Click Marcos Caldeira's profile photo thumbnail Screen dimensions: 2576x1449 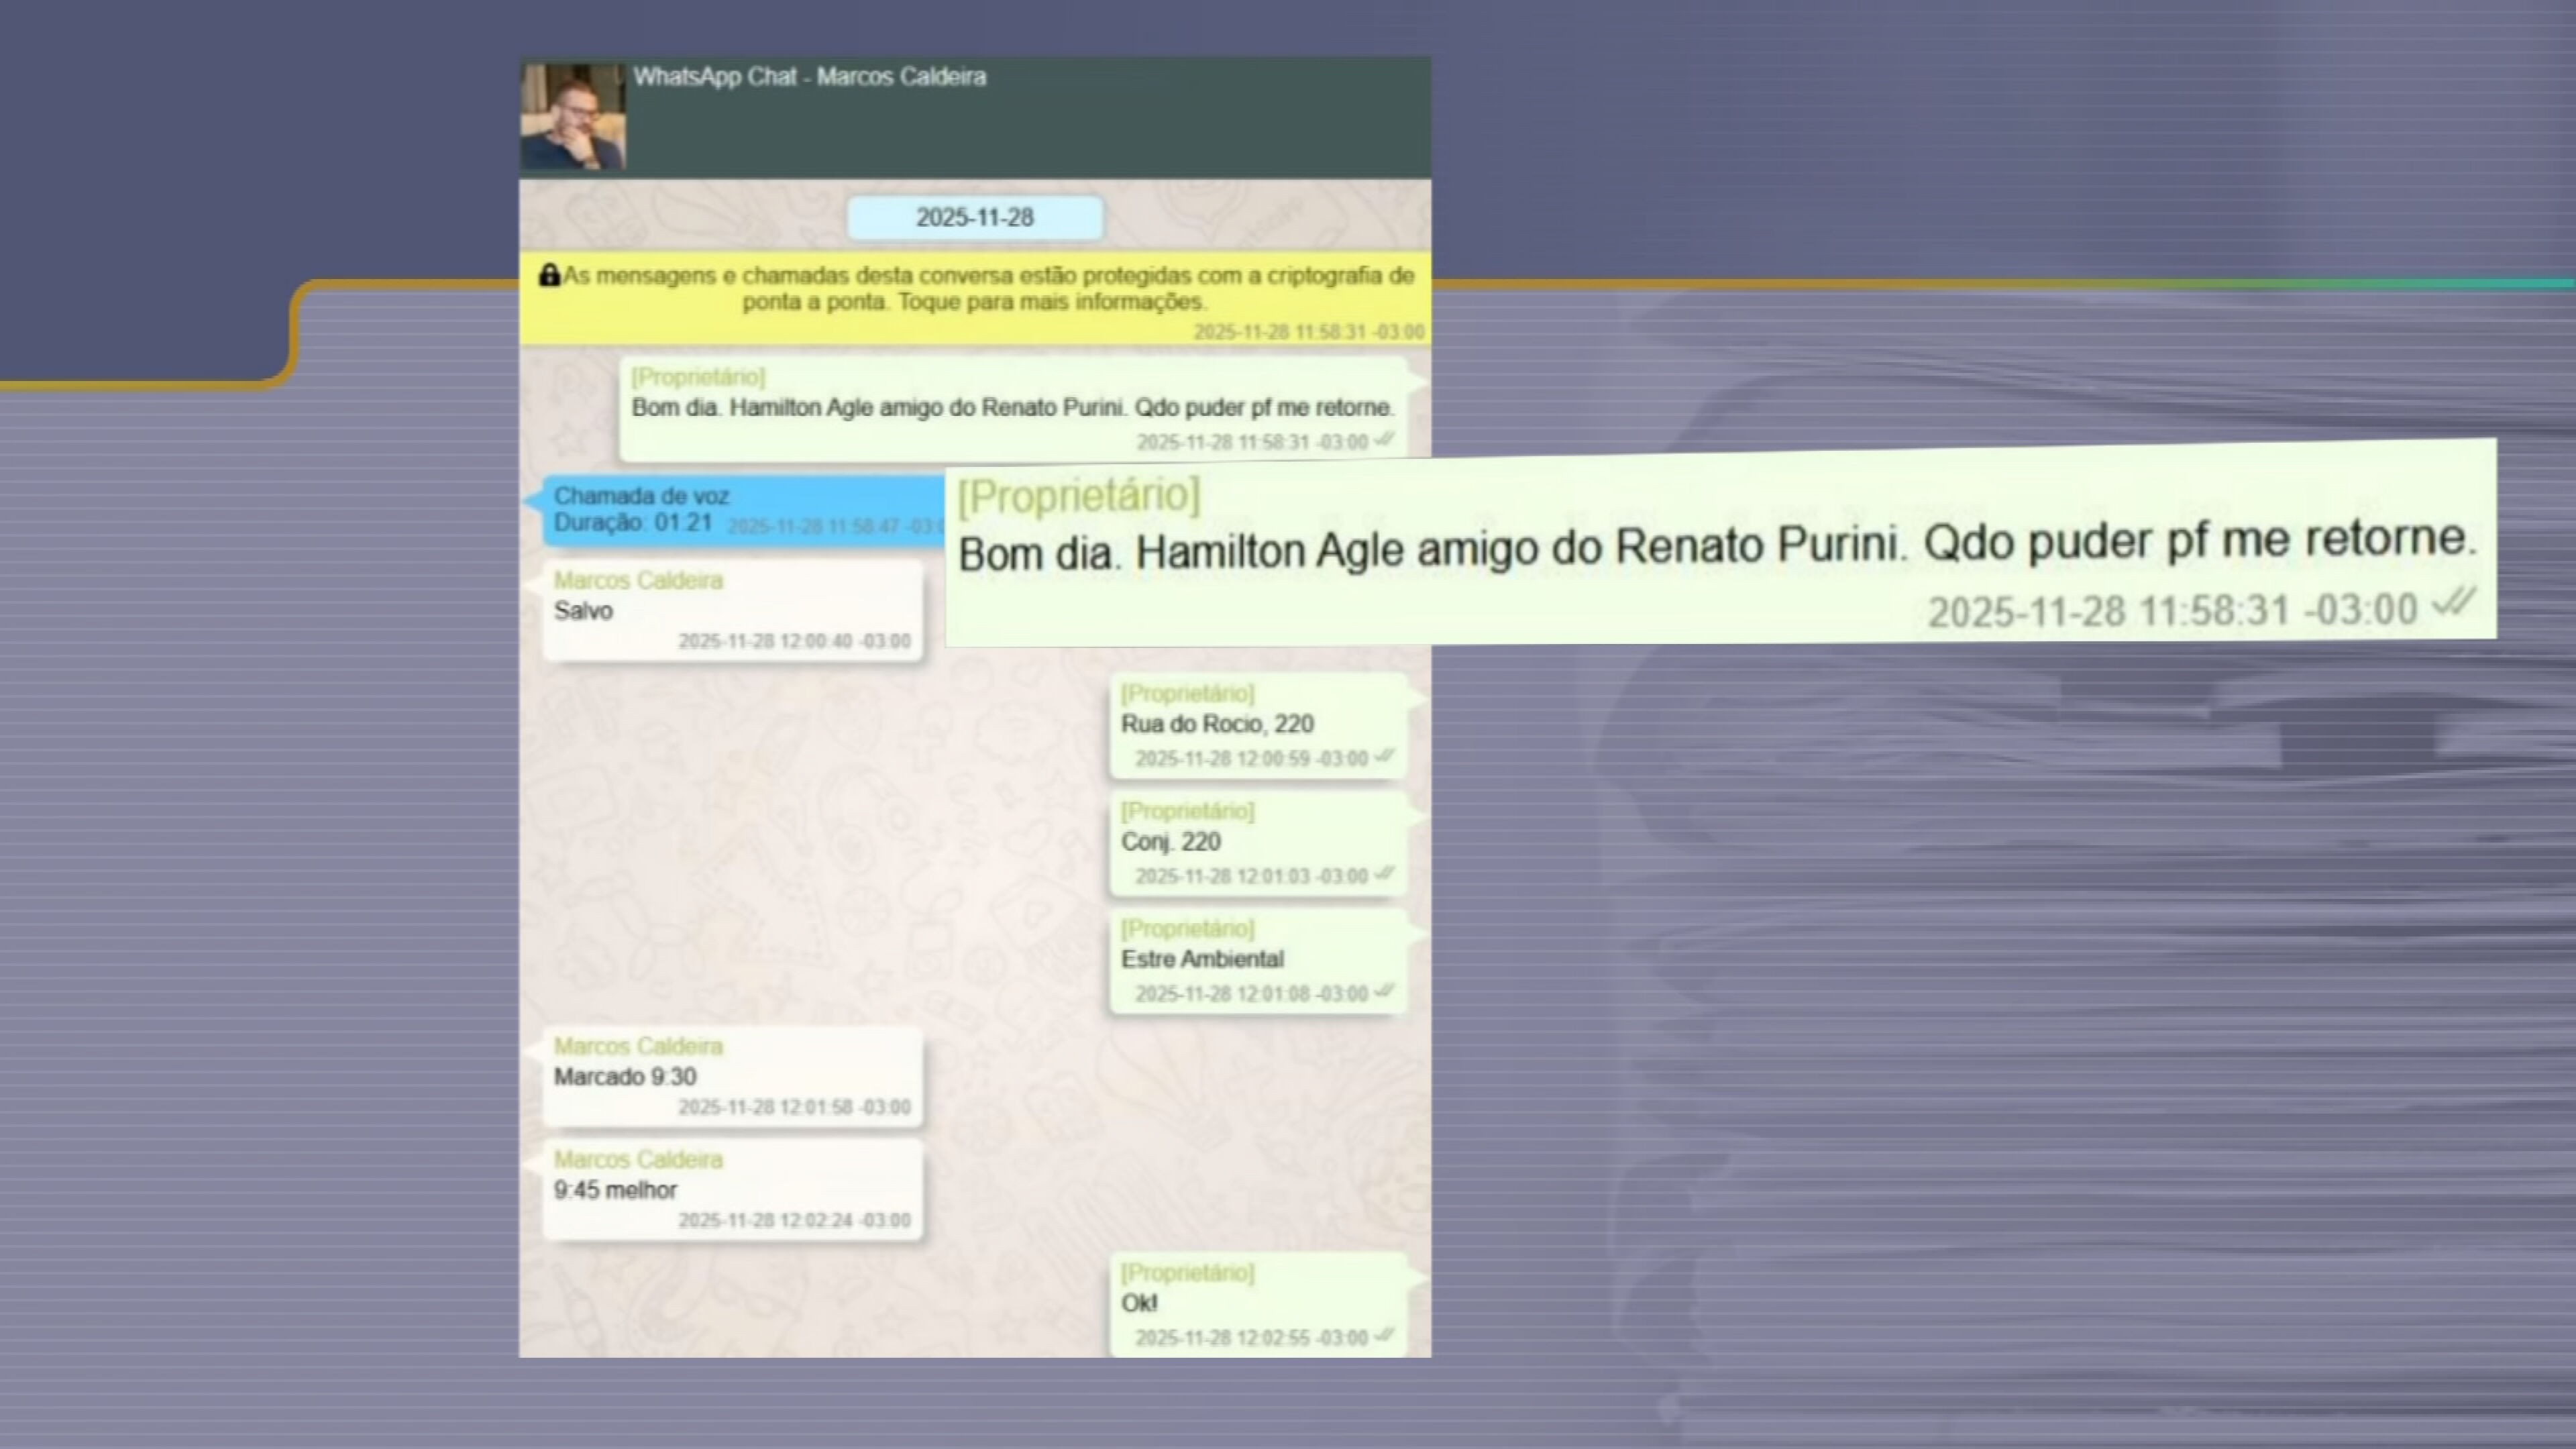tap(573, 117)
